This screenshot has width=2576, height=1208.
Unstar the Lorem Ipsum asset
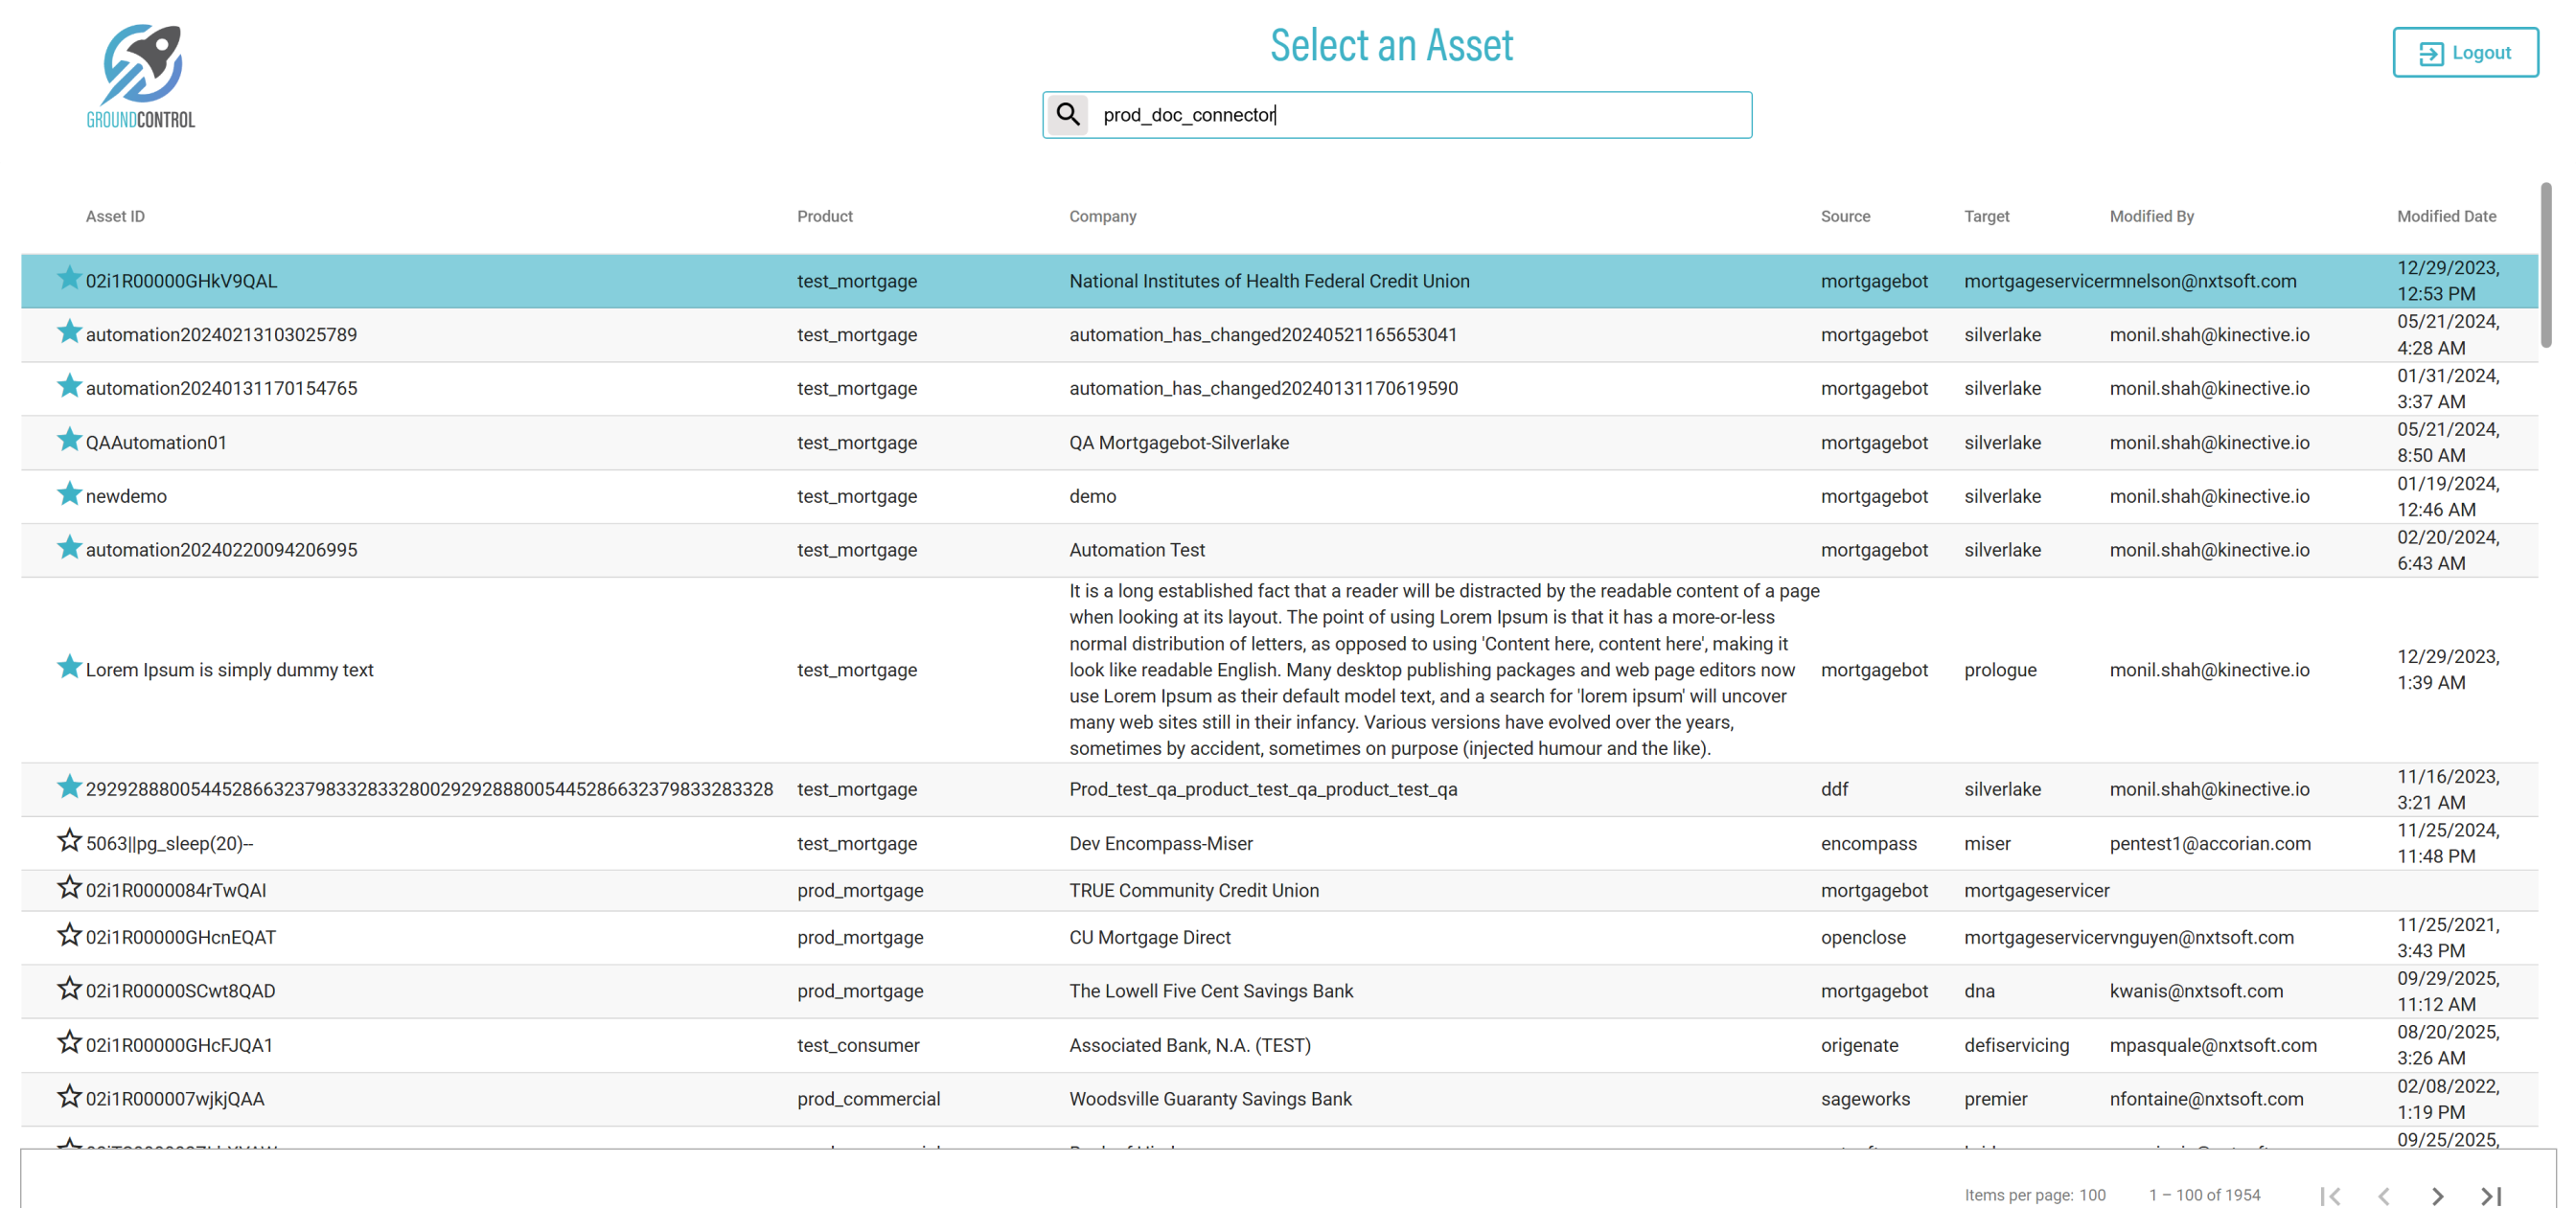pyautogui.click(x=69, y=667)
